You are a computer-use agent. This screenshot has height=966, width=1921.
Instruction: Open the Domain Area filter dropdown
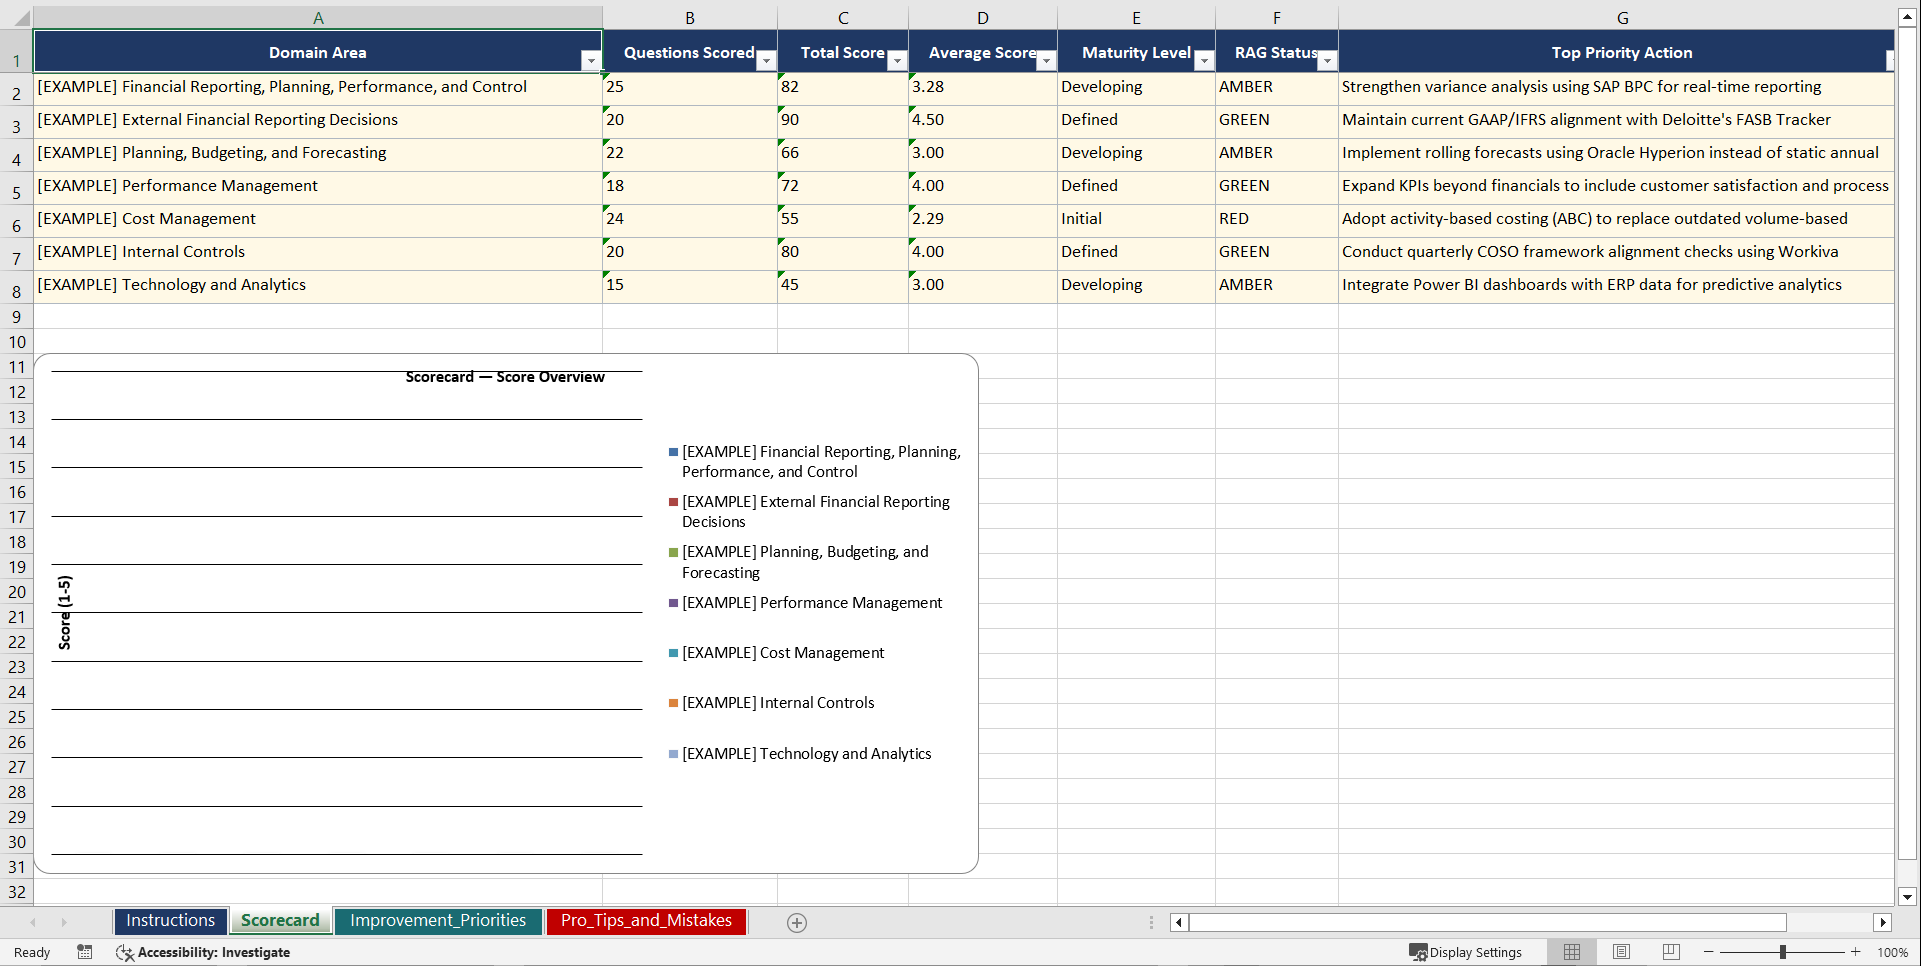click(592, 61)
